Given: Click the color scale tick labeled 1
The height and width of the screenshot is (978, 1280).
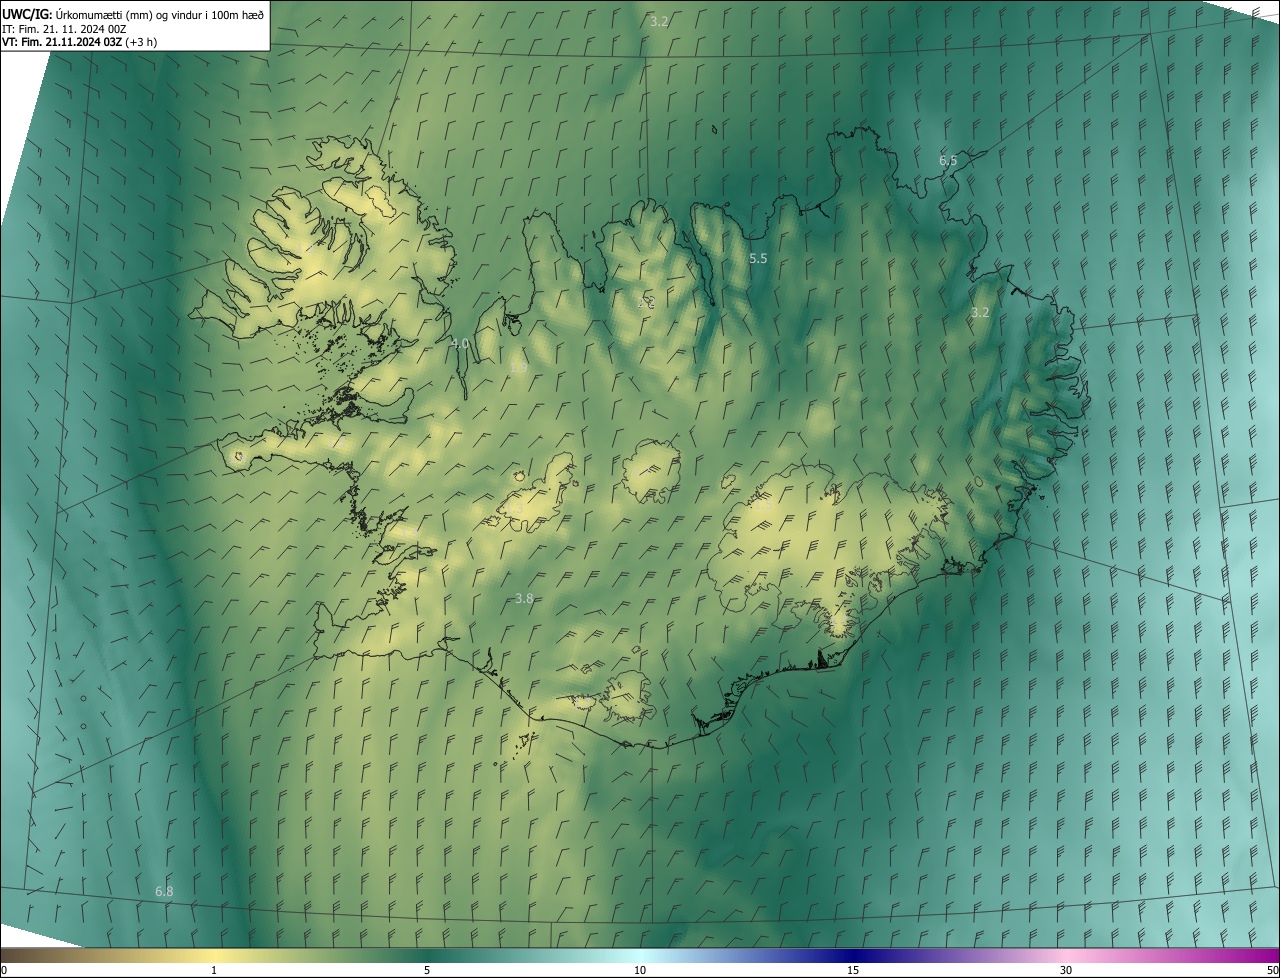Looking at the screenshot, I should pos(214,970).
